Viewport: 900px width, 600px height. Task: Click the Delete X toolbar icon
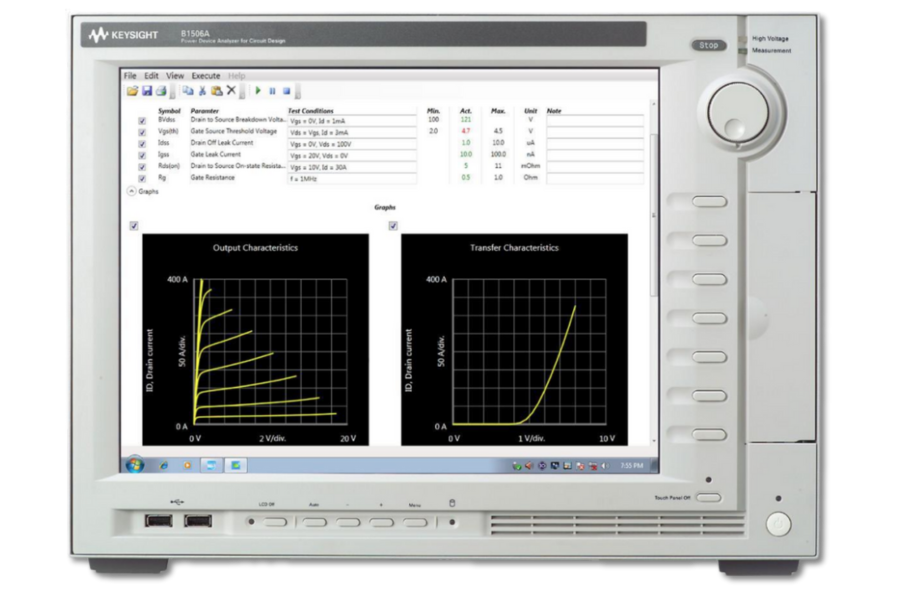click(x=231, y=90)
